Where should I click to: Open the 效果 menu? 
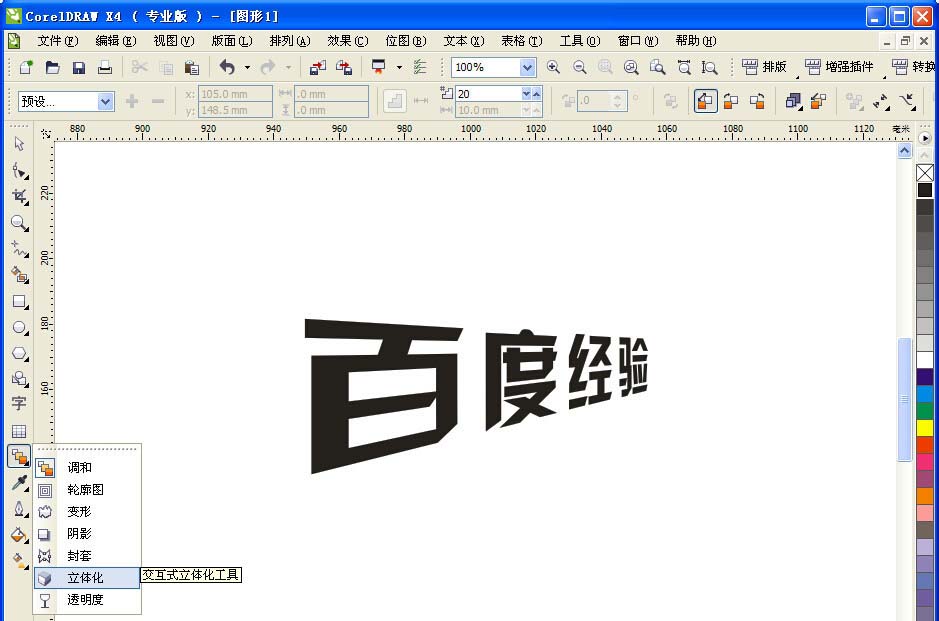pyautogui.click(x=347, y=41)
